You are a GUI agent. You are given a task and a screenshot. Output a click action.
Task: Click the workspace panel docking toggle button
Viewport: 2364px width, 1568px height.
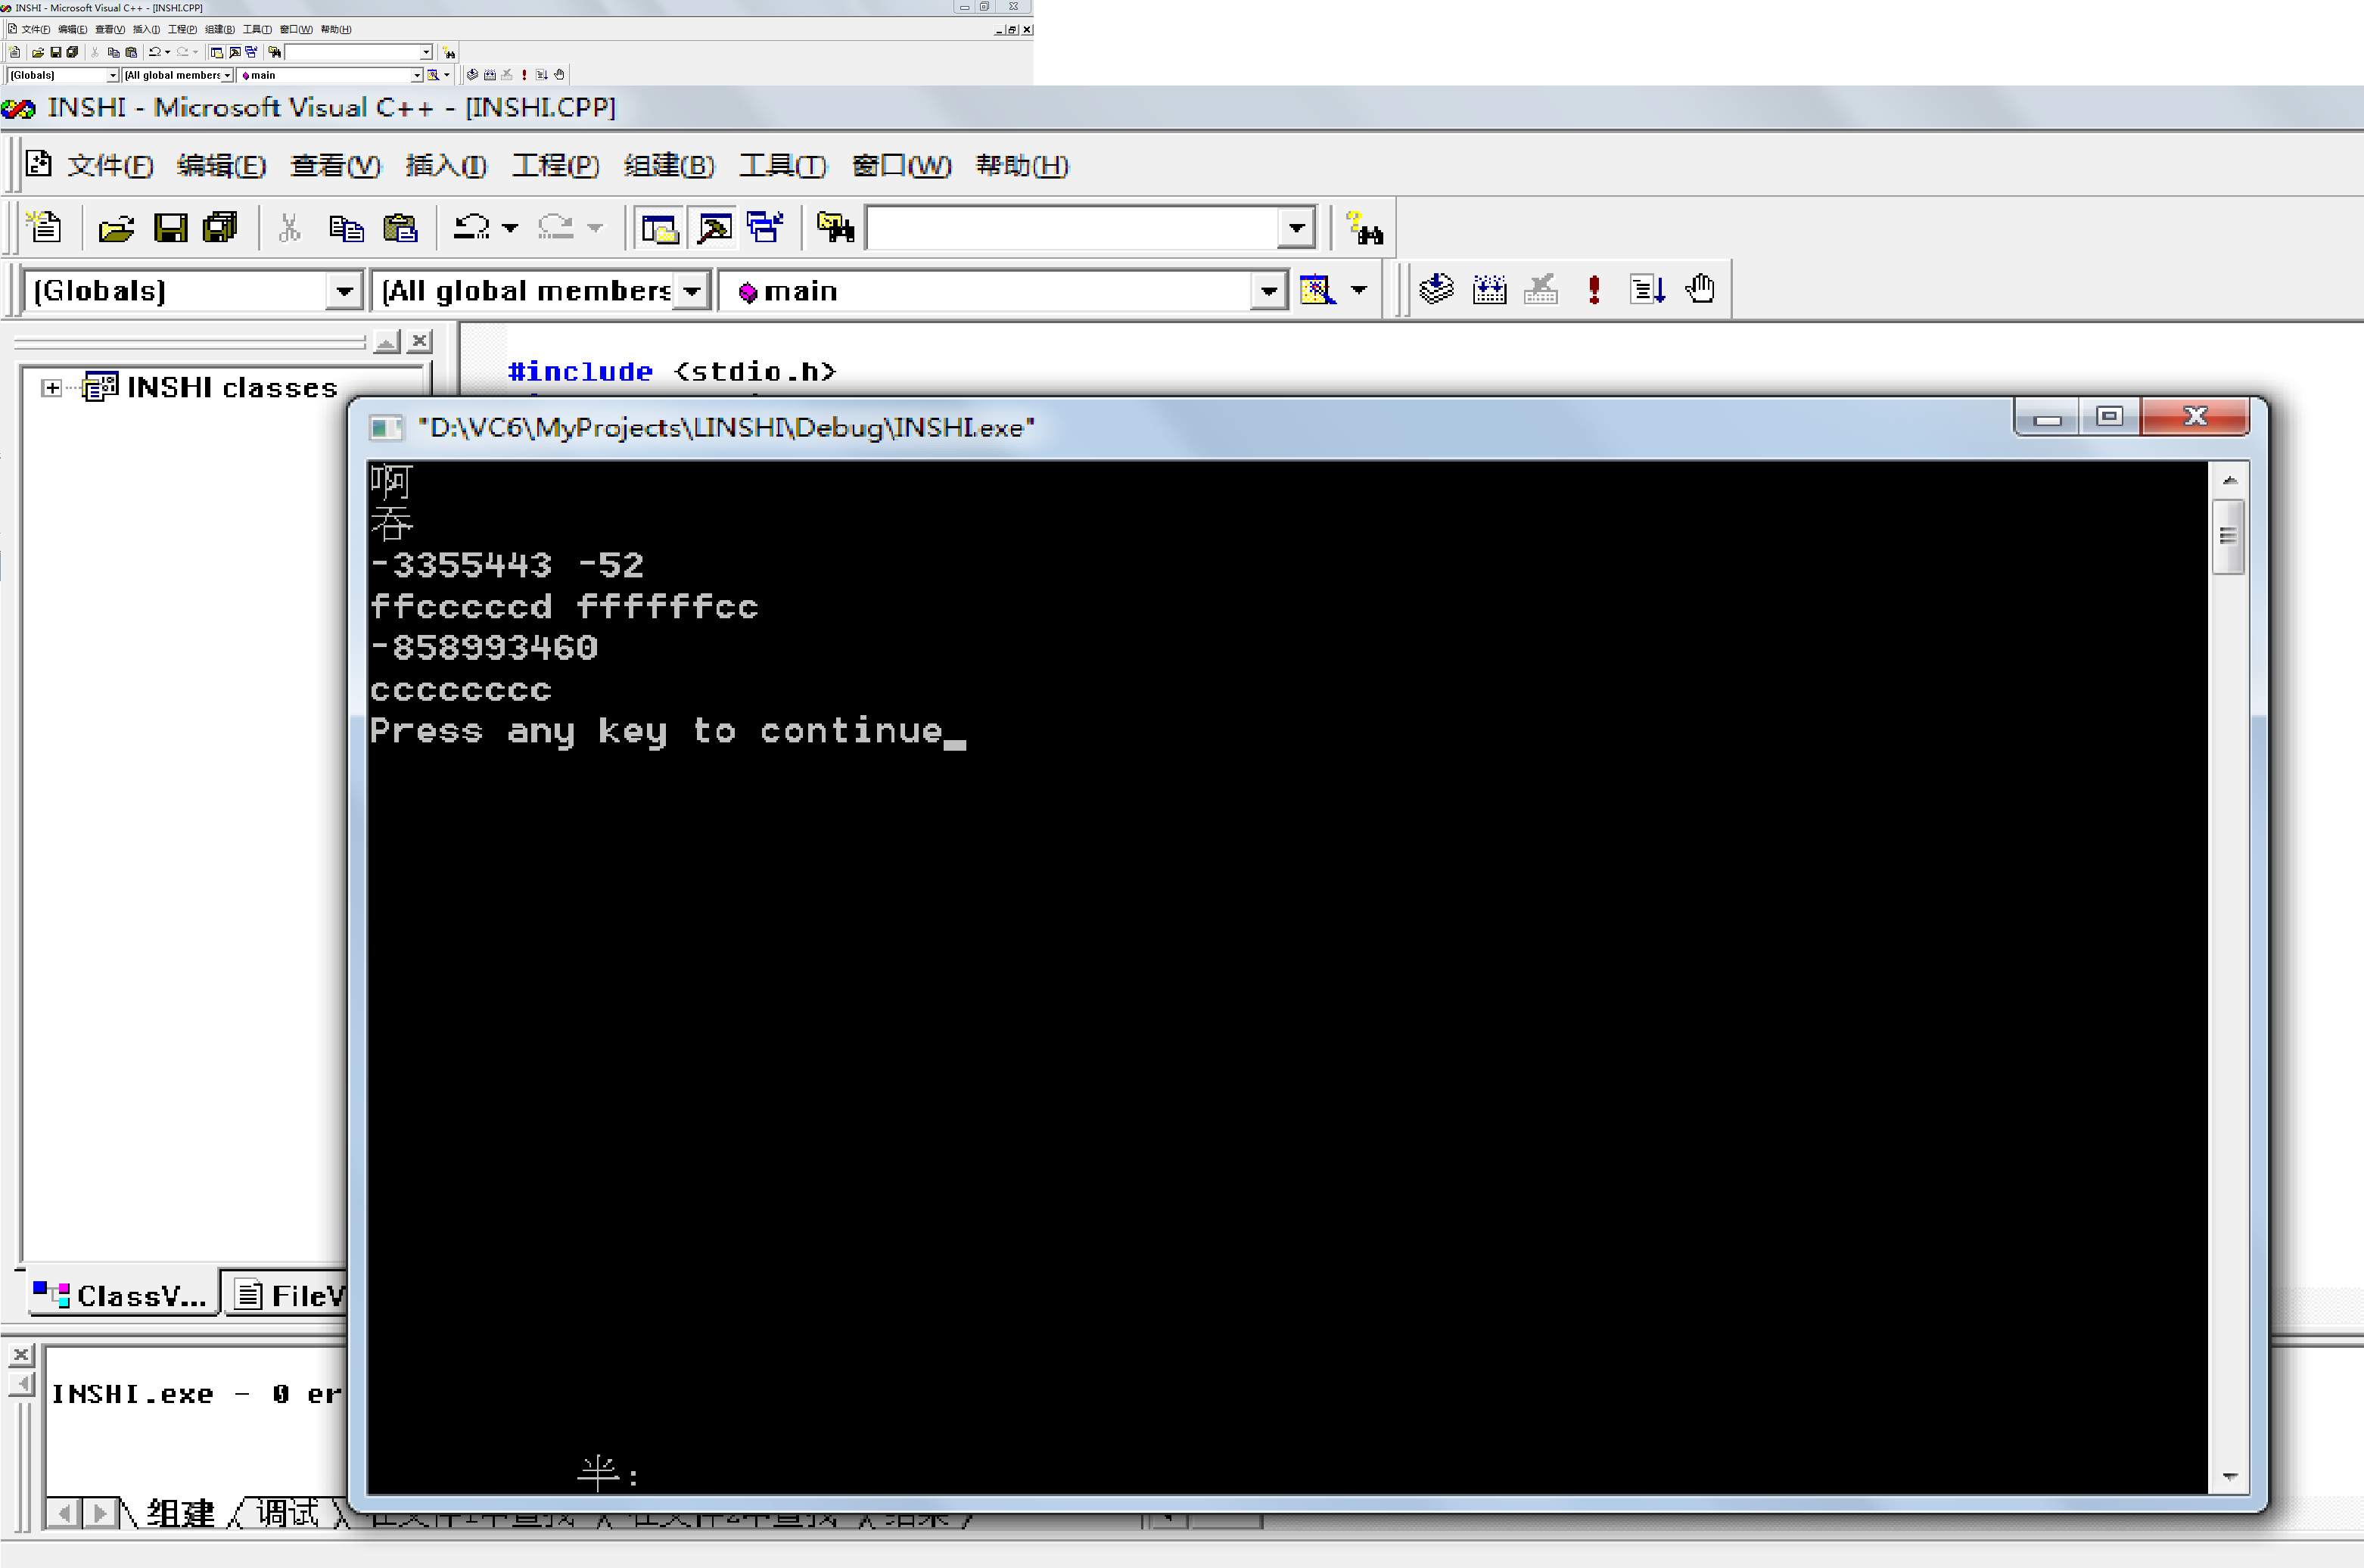click(387, 341)
